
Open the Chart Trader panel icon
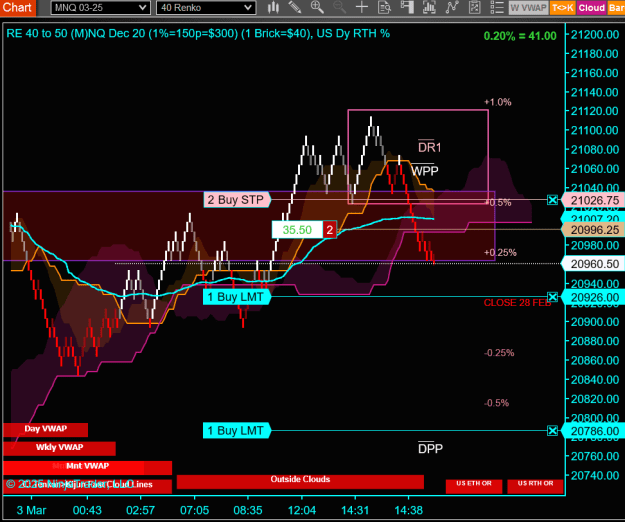coord(407,7)
